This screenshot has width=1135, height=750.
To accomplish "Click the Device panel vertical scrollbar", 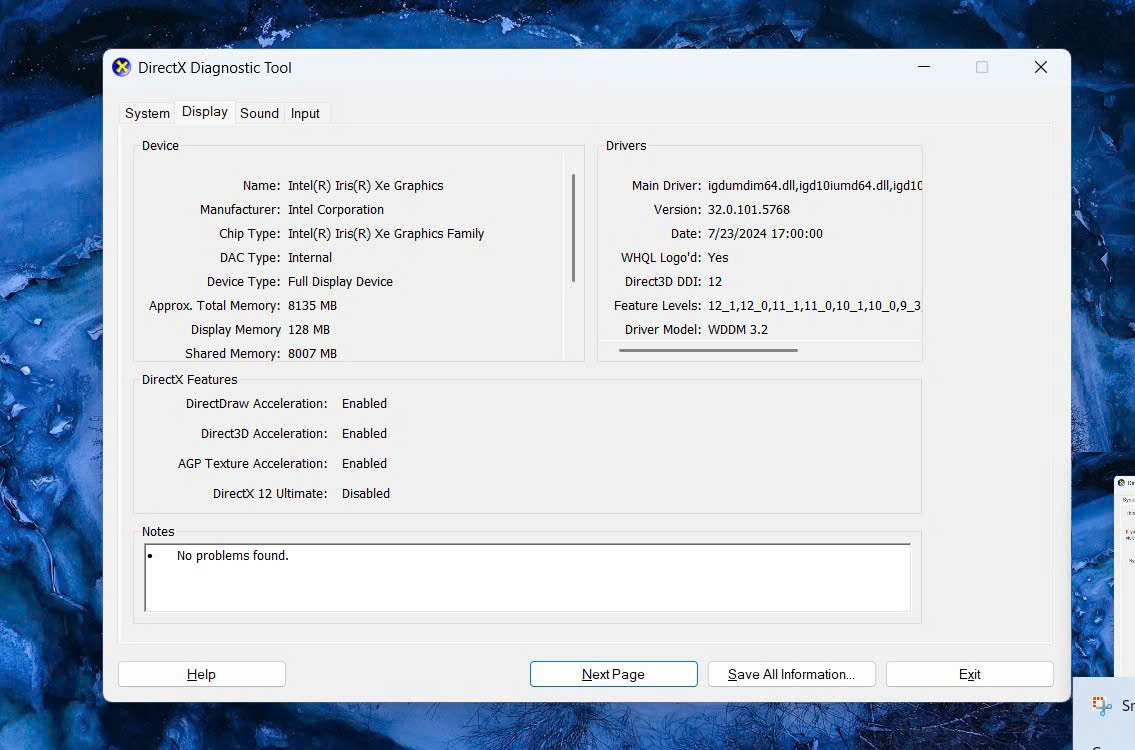I will [x=573, y=228].
